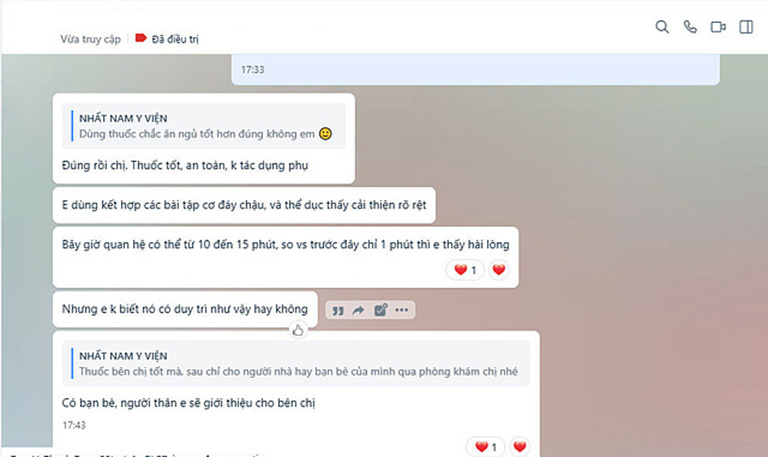The image size is (768, 457).
Task: Click red 'Đã điều trị' tag label
Action: coord(167,39)
